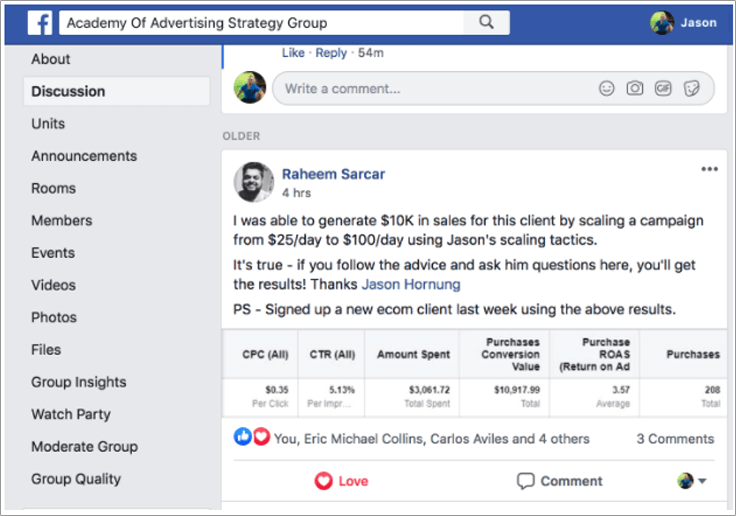This screenshot has width=736, height=516.
Task: Open Raheem Sarcar's profile link
Action: (x=333, y=174)
